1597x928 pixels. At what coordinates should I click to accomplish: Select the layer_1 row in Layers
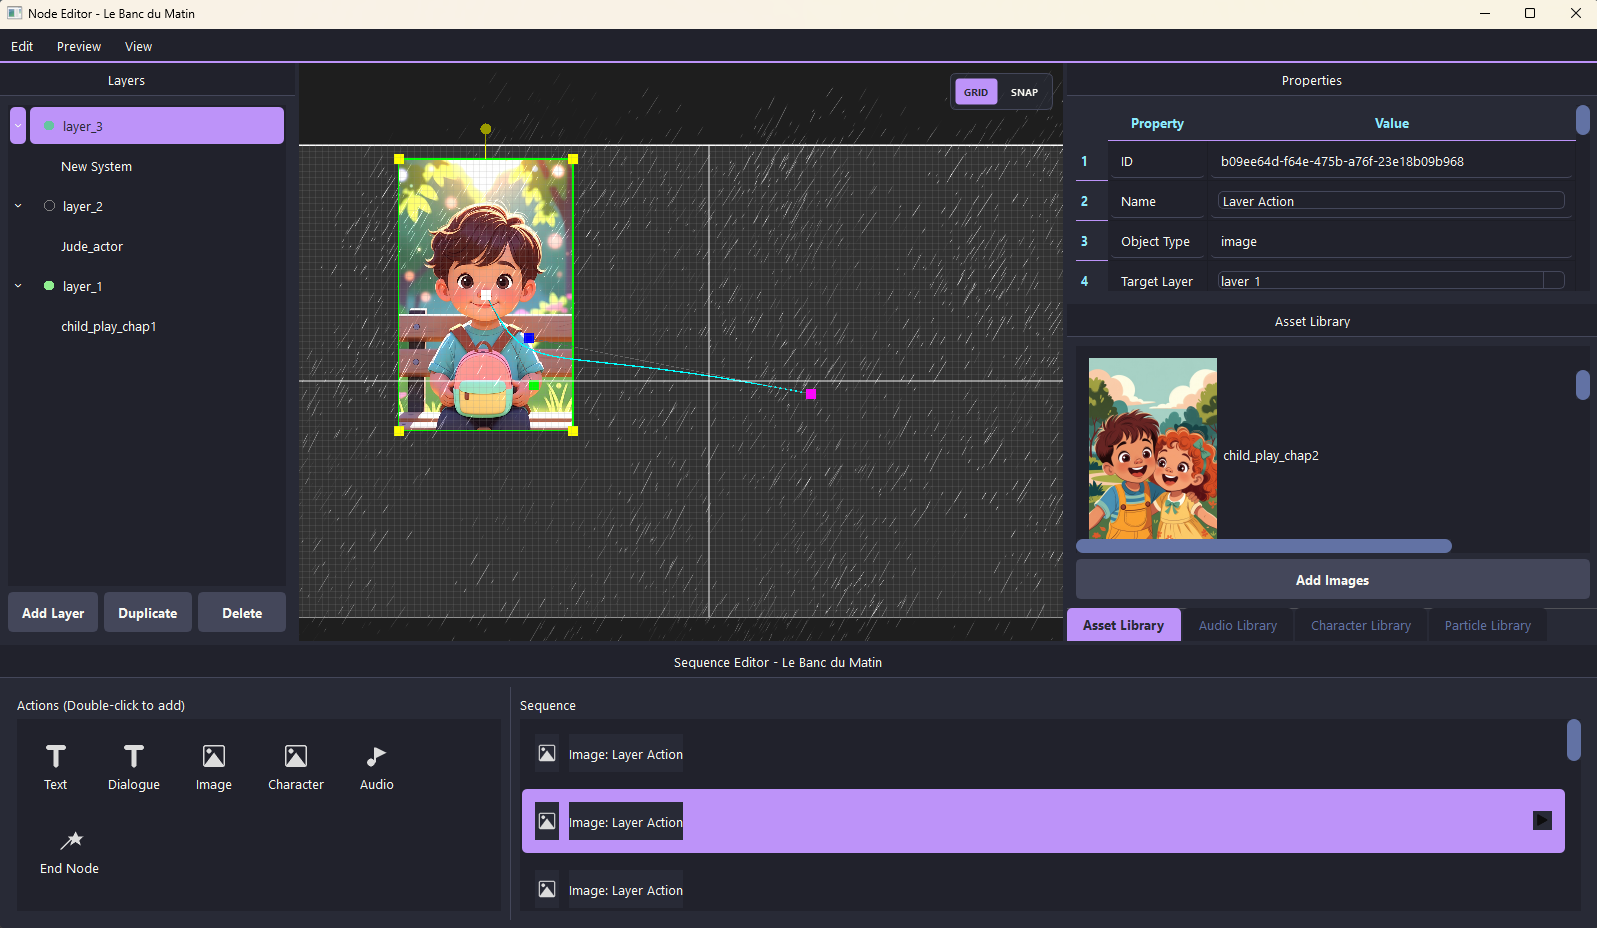157,286
